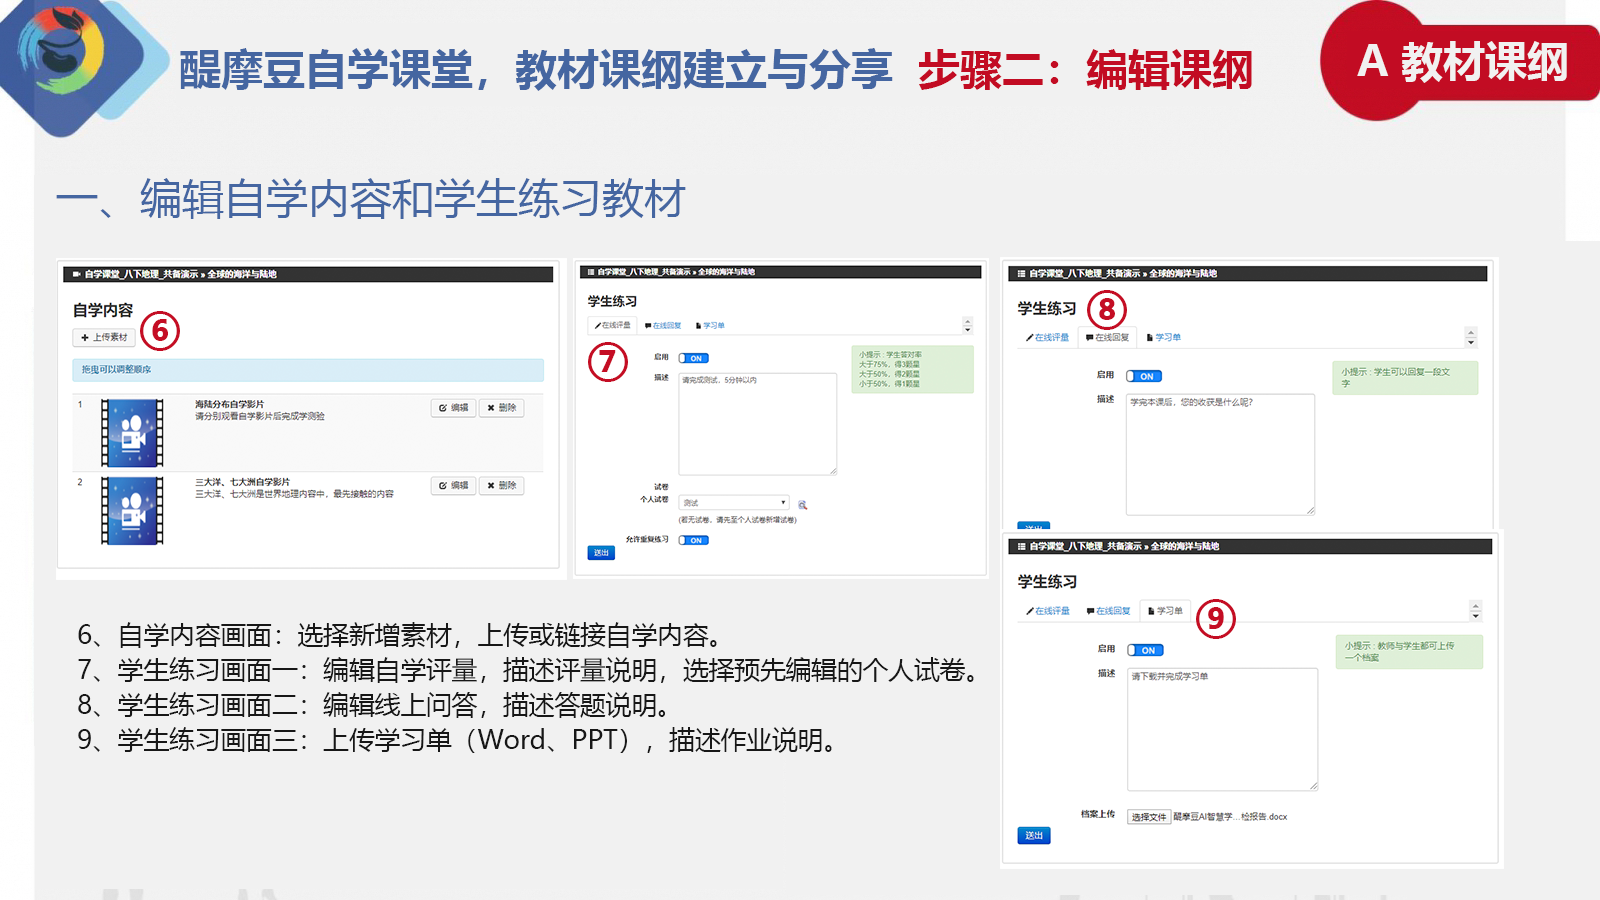Click the red circled number 6 marker
Screen dimensions: 1600x900
(160, 331)
